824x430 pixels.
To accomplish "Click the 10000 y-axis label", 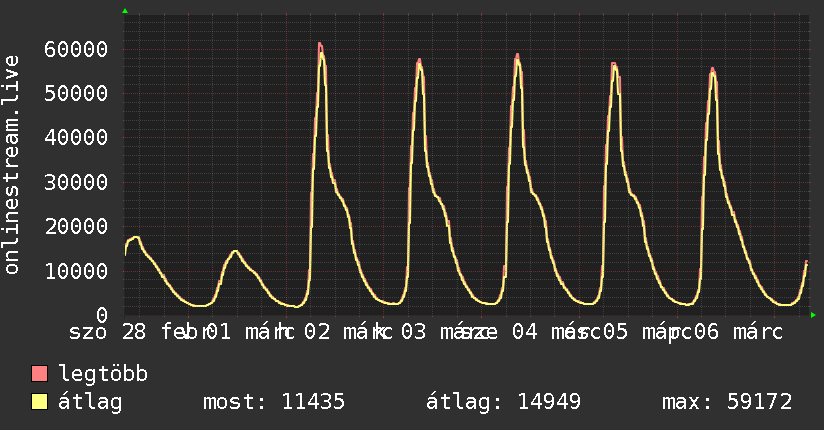I will coord(76,271).
